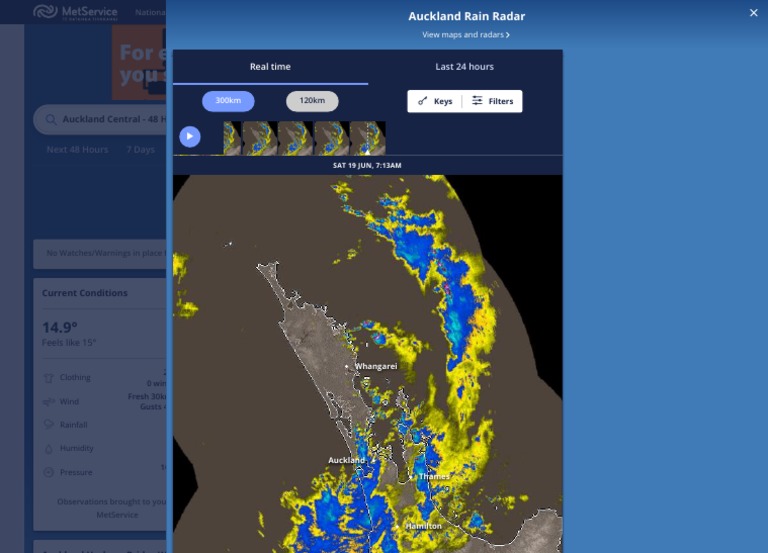This screenshot has width=768, height=553.
Task: Click the key icon on Keys button
Action: pyautogui.click(x=423, y=101)
